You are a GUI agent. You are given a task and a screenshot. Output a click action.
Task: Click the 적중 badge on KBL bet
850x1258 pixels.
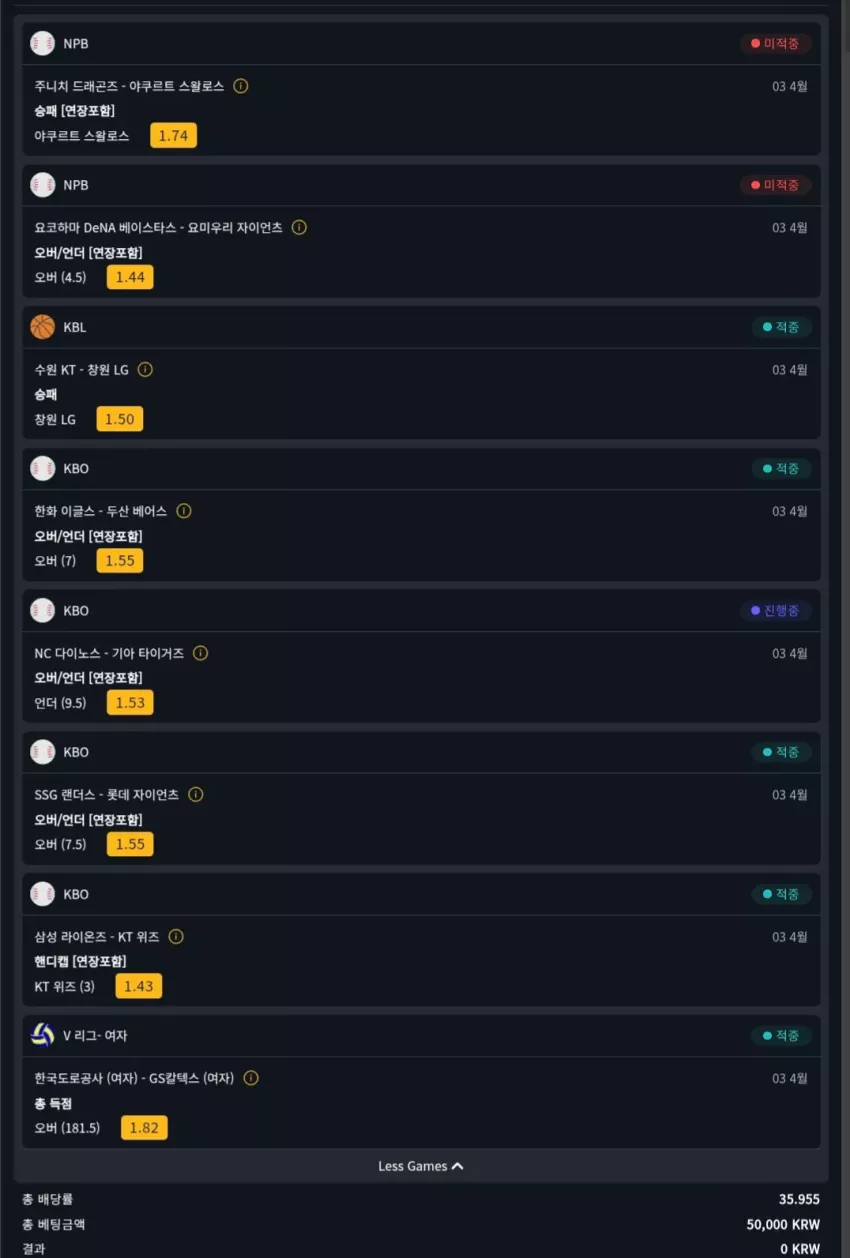(781, 327)
